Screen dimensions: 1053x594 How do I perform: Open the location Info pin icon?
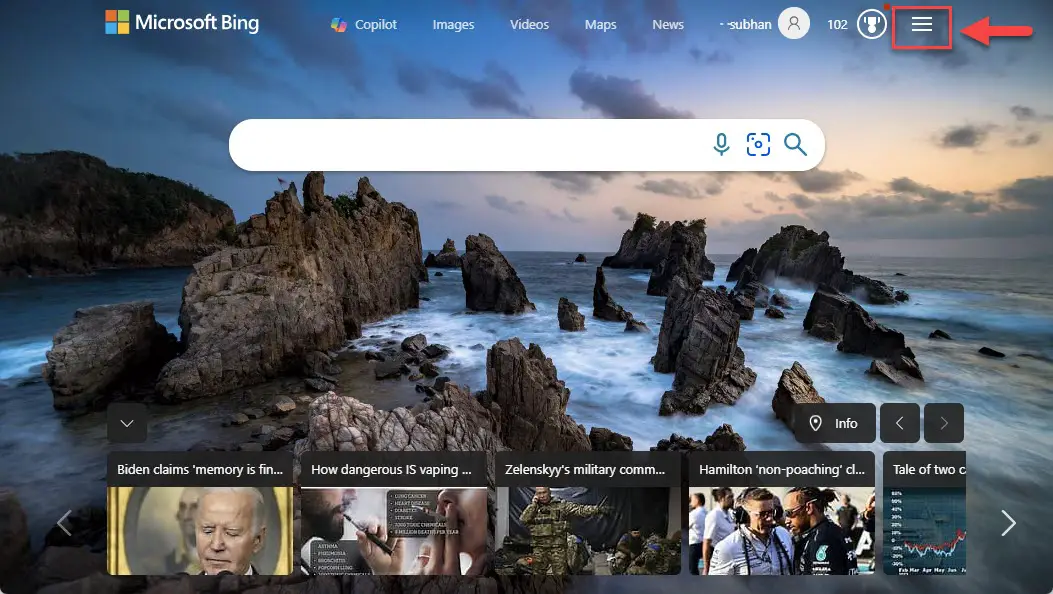tap(815, 423)
